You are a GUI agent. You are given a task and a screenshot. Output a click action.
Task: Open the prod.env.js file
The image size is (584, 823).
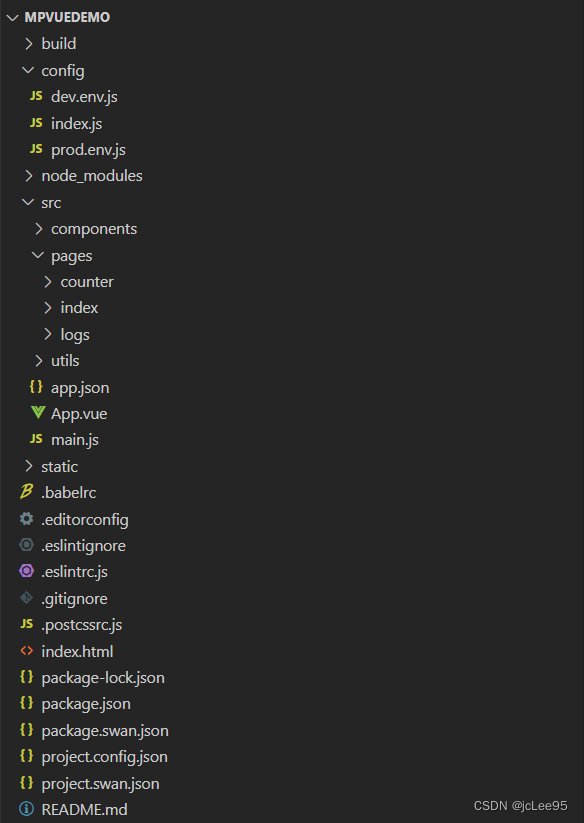click(88, 150)
